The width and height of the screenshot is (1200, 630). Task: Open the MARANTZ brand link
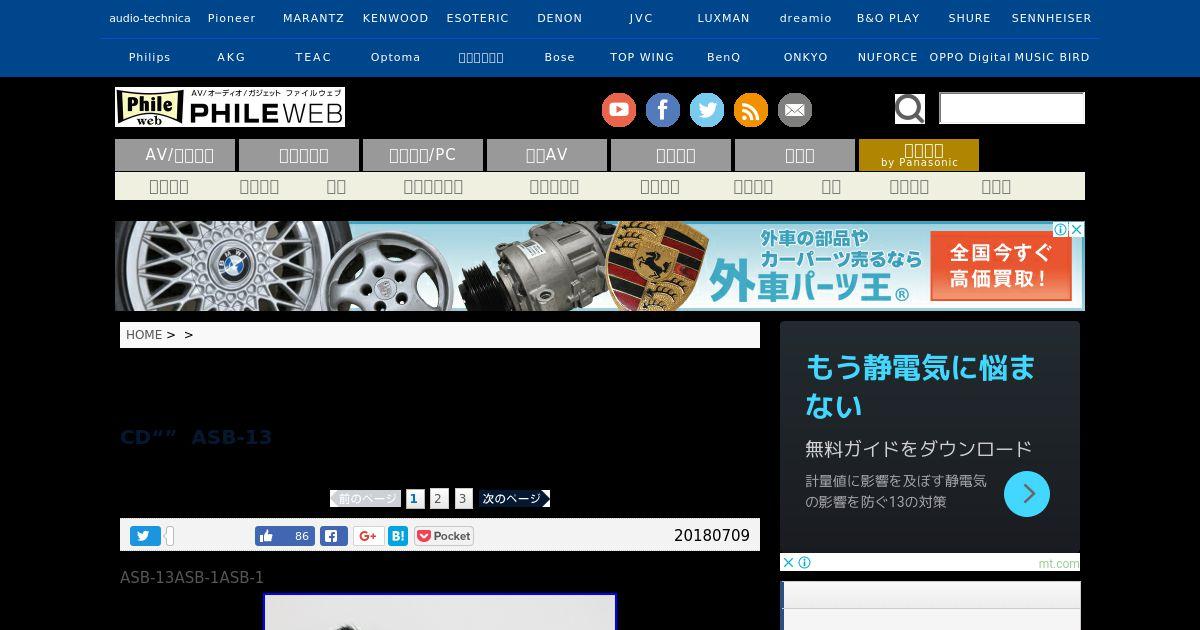point(314,18)
